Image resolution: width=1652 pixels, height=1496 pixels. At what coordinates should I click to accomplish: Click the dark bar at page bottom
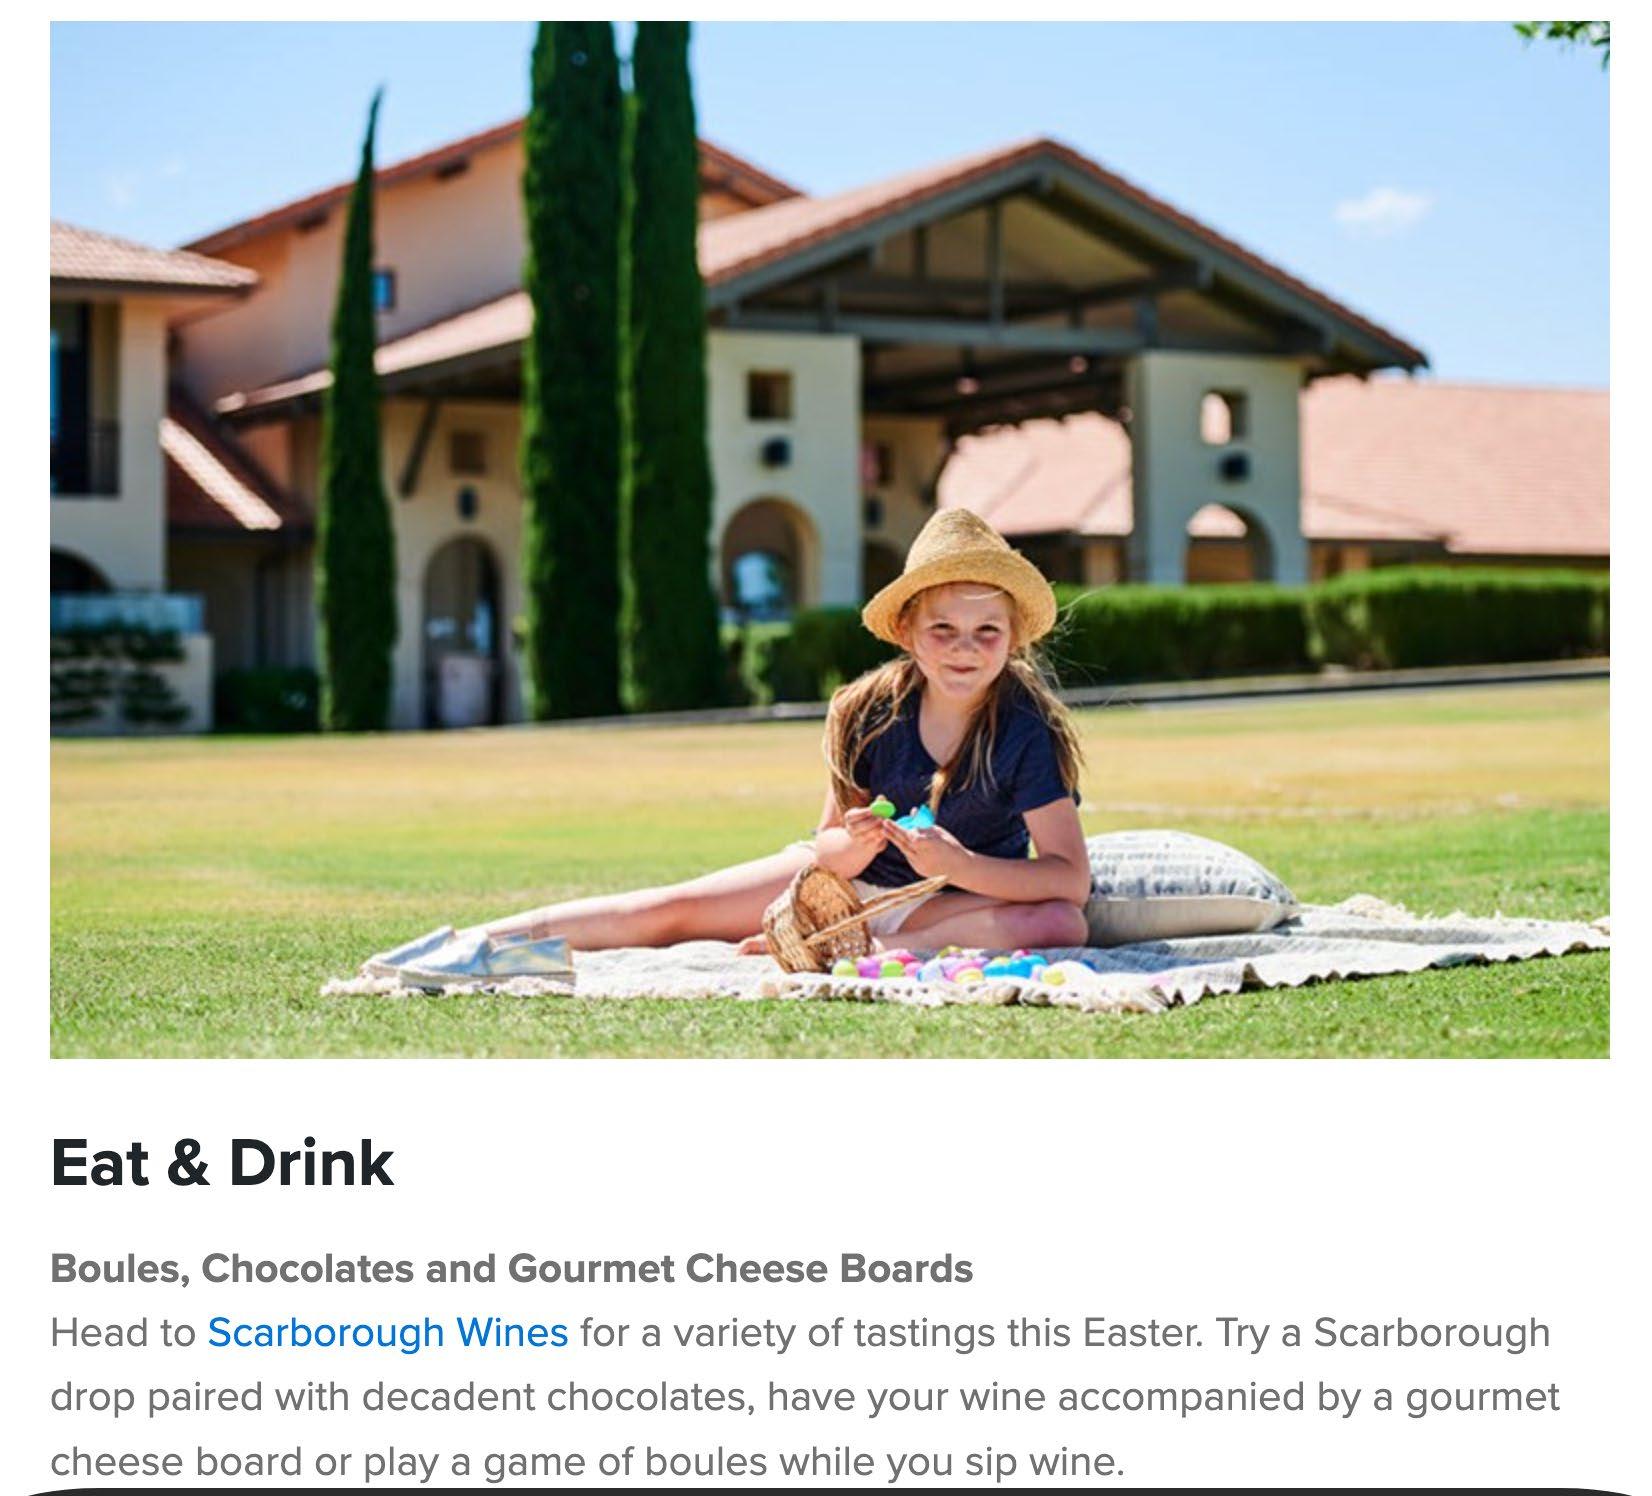coord(826,1491)
